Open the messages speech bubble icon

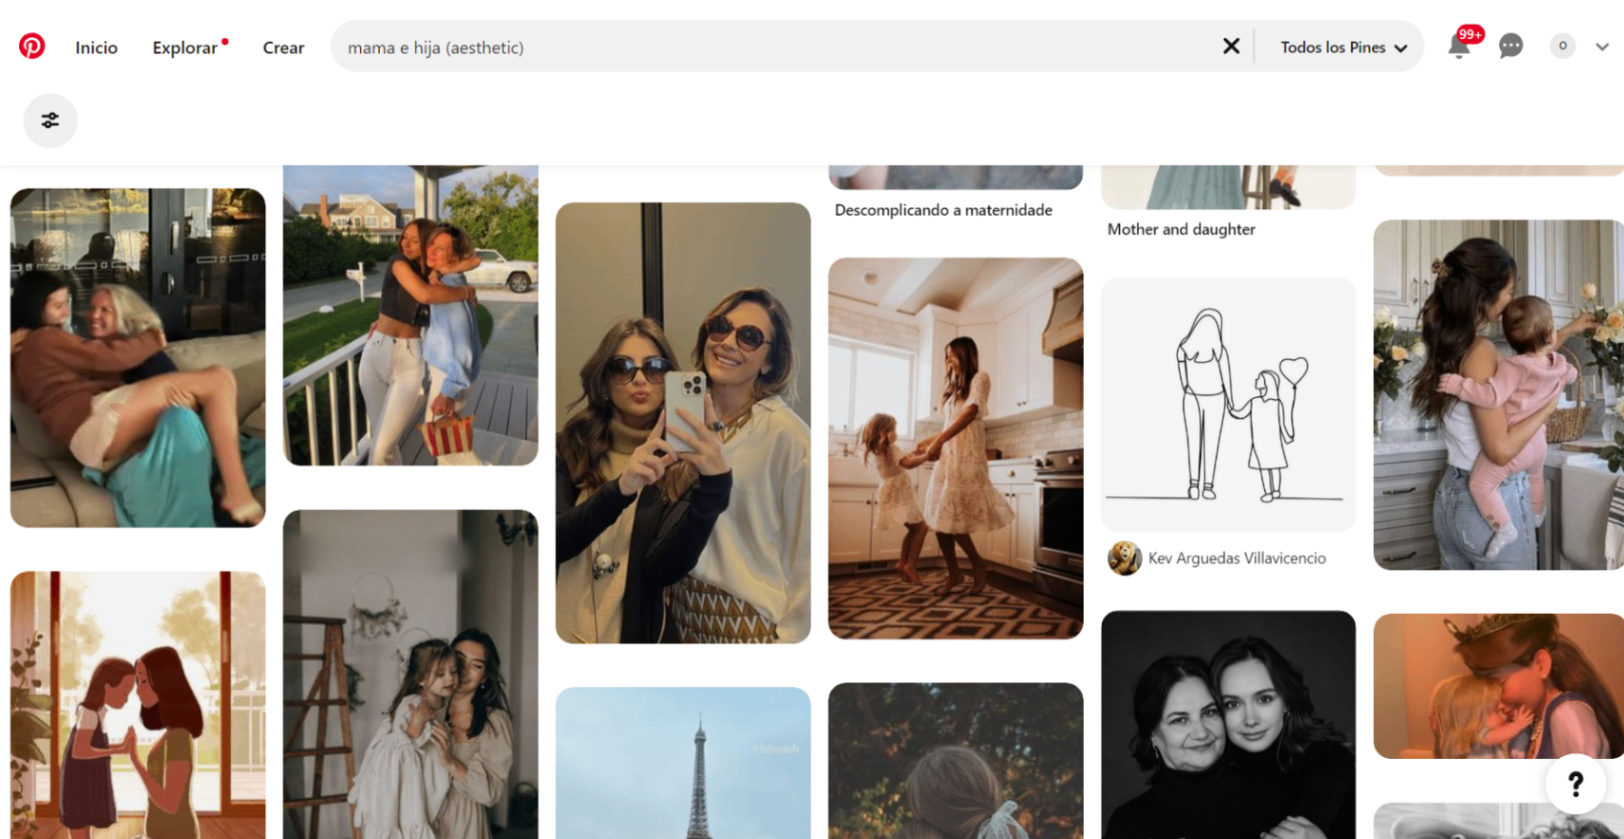click(1511, 46)
